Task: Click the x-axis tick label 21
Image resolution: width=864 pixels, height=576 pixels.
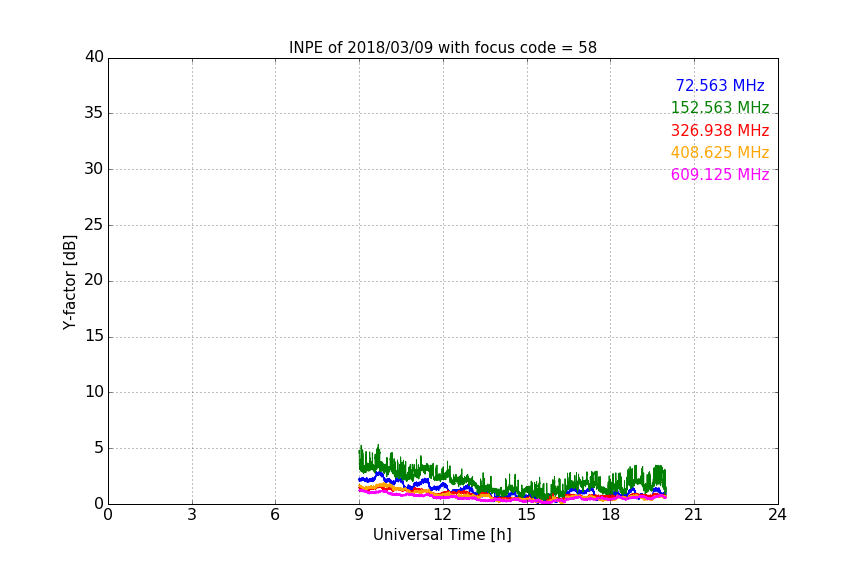Action: click(x=694, y=515)
